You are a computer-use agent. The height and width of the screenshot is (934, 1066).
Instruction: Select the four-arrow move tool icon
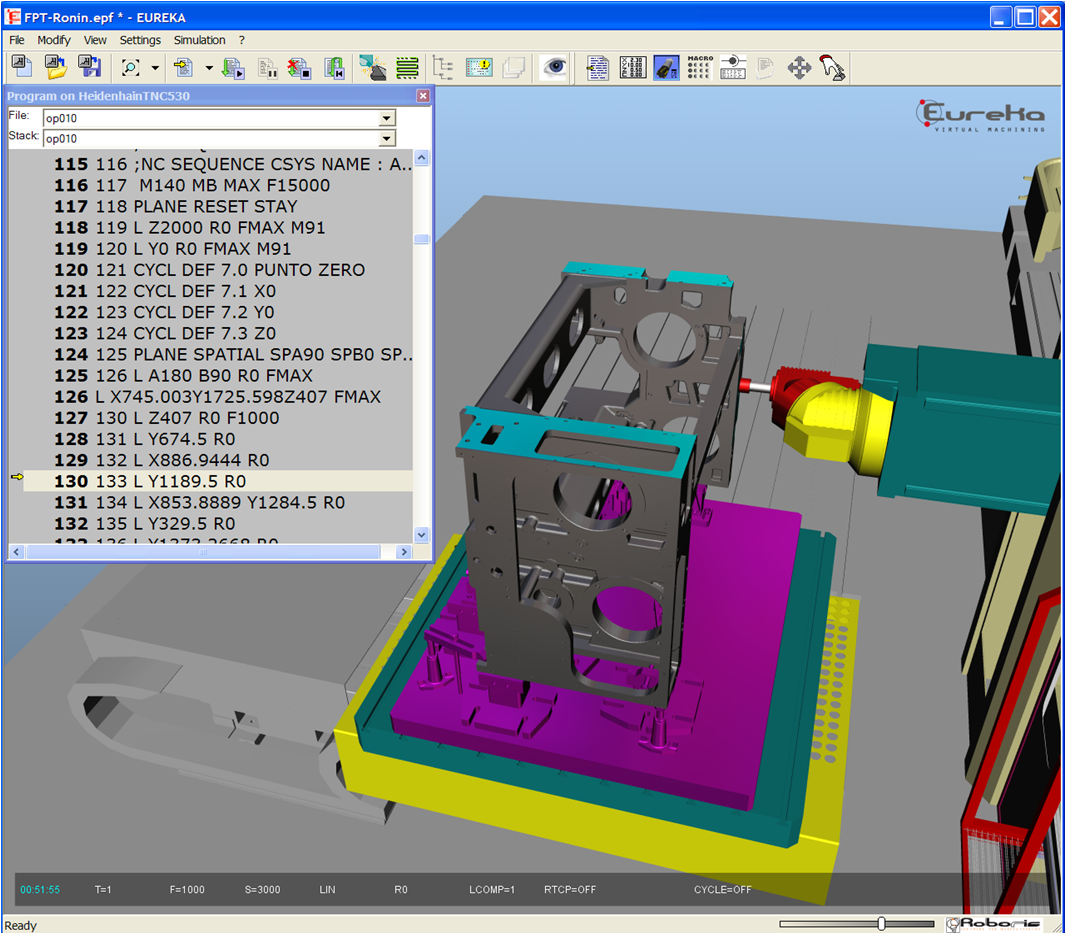click(x=800, y=67)
